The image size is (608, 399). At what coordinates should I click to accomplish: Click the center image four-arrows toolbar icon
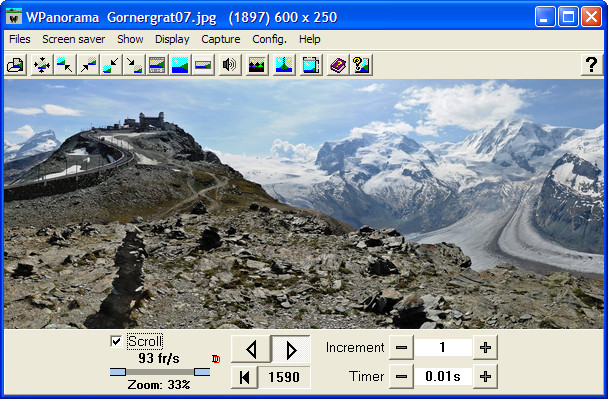(x=41, y=65)
